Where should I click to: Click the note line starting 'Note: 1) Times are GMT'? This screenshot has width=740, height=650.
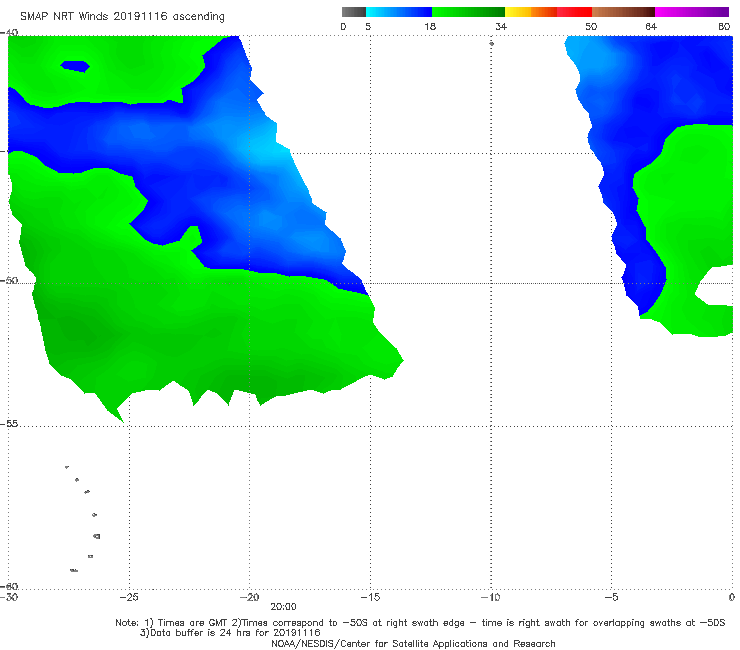click(x=420, y=623)
